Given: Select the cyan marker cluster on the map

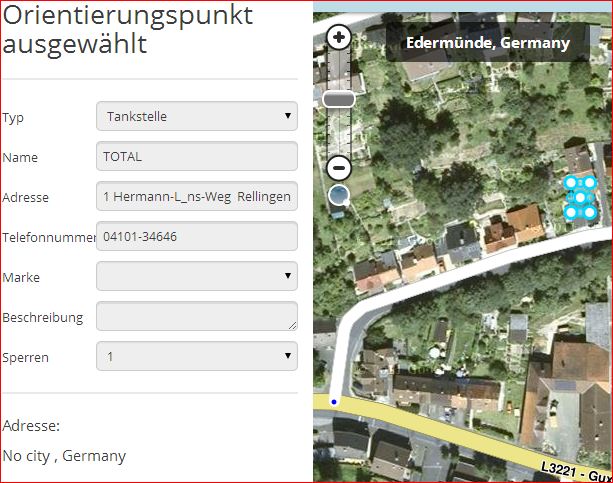Looking at the screenshot, I should 580,198.
